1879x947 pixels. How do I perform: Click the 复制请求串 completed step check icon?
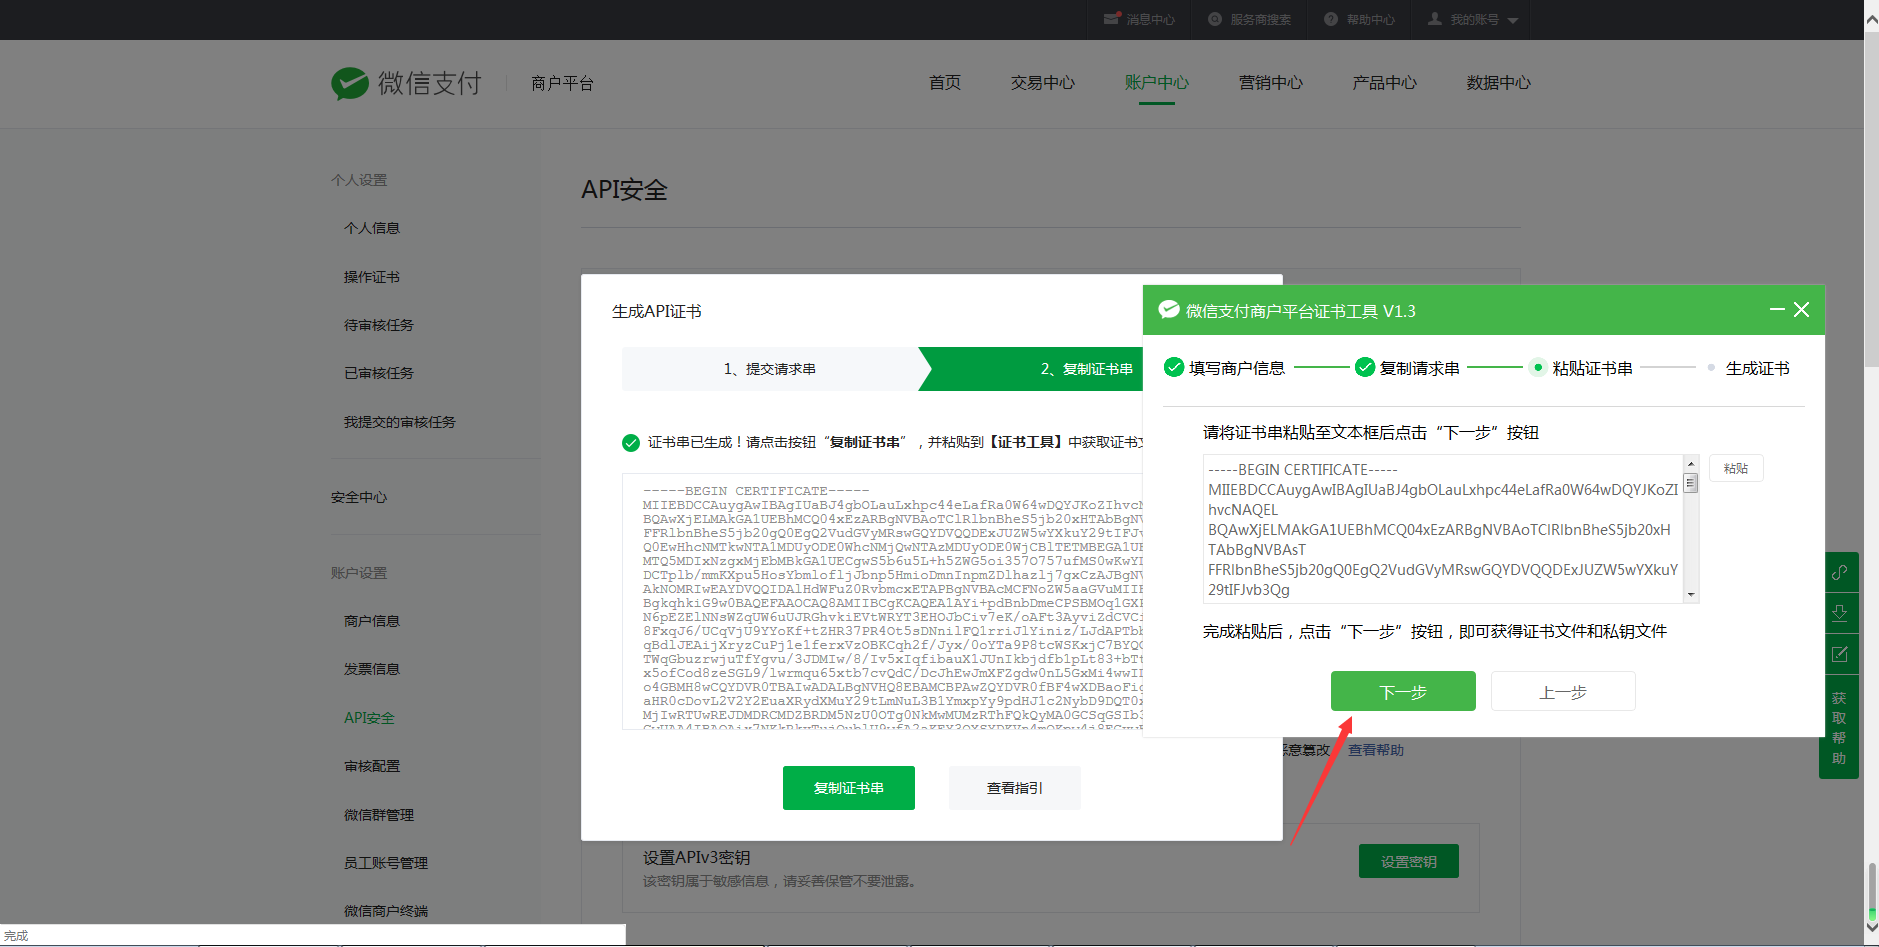tap(1365, 368)
